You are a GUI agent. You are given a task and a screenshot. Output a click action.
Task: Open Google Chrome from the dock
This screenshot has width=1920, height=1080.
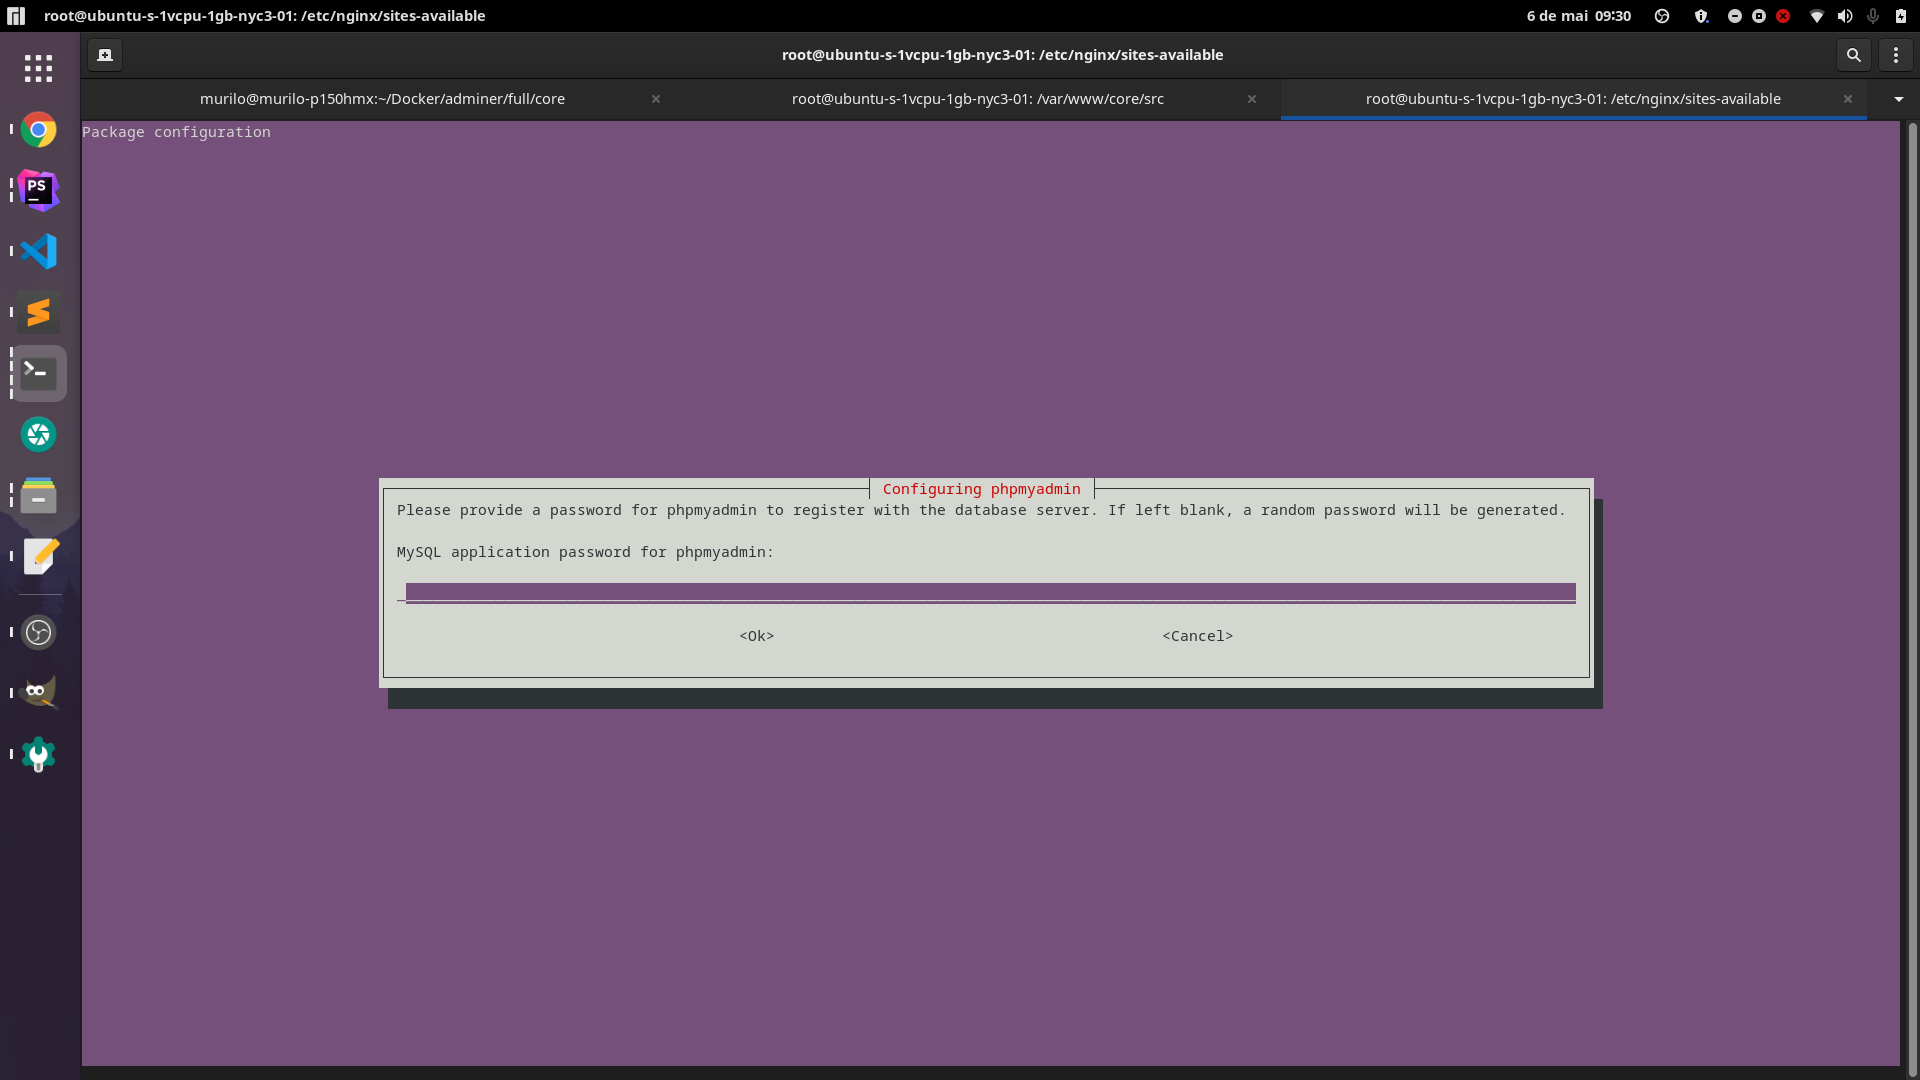[x=38, y=130]
